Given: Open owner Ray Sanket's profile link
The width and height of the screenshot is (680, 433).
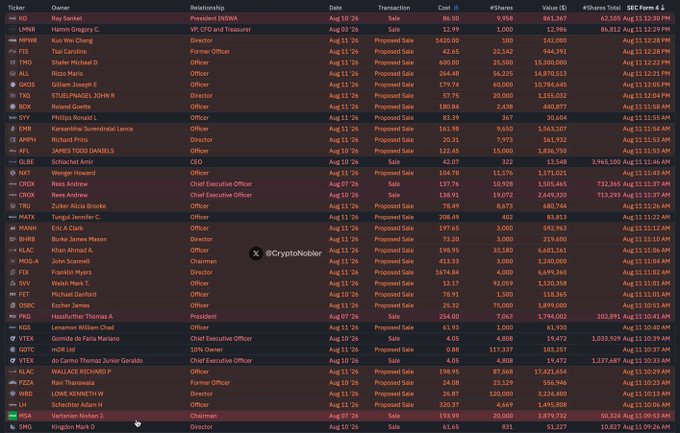Looking at the screenshot, I should 67,19.
